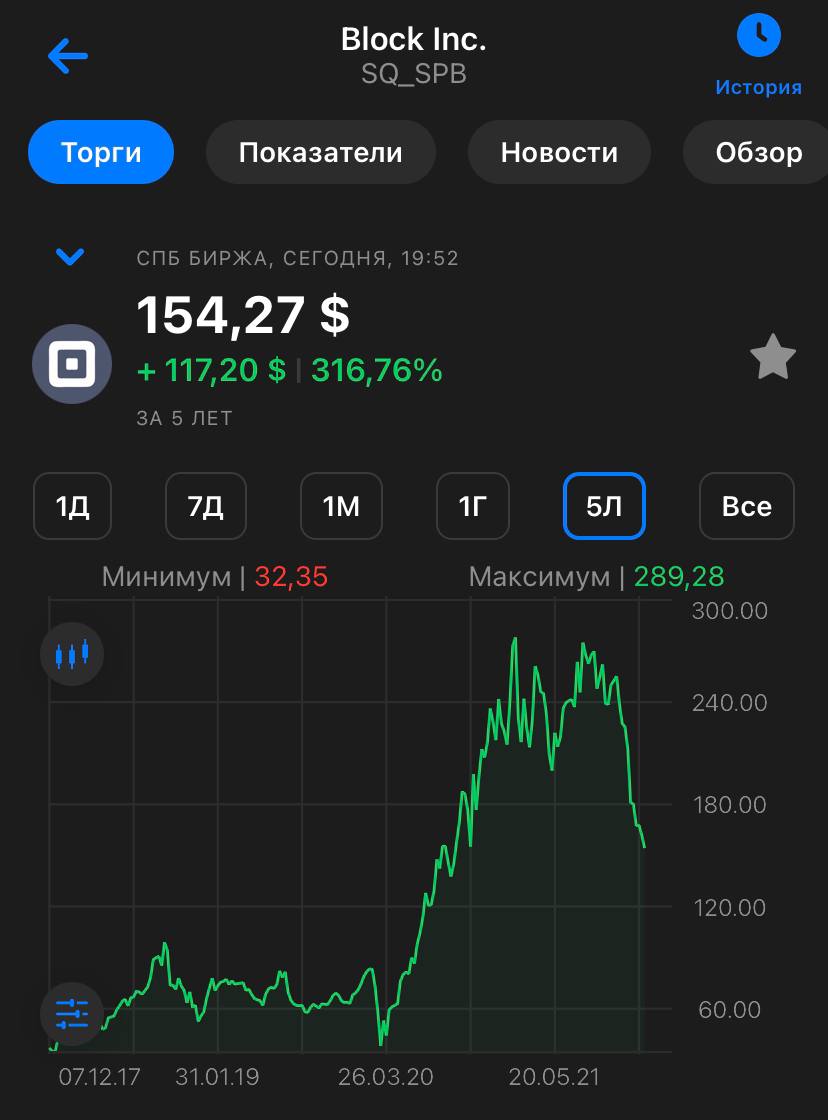Viewport: 828px width, 1120px height.
Task: Switch to the Новости tab
Action: click(x=559, y=152)
